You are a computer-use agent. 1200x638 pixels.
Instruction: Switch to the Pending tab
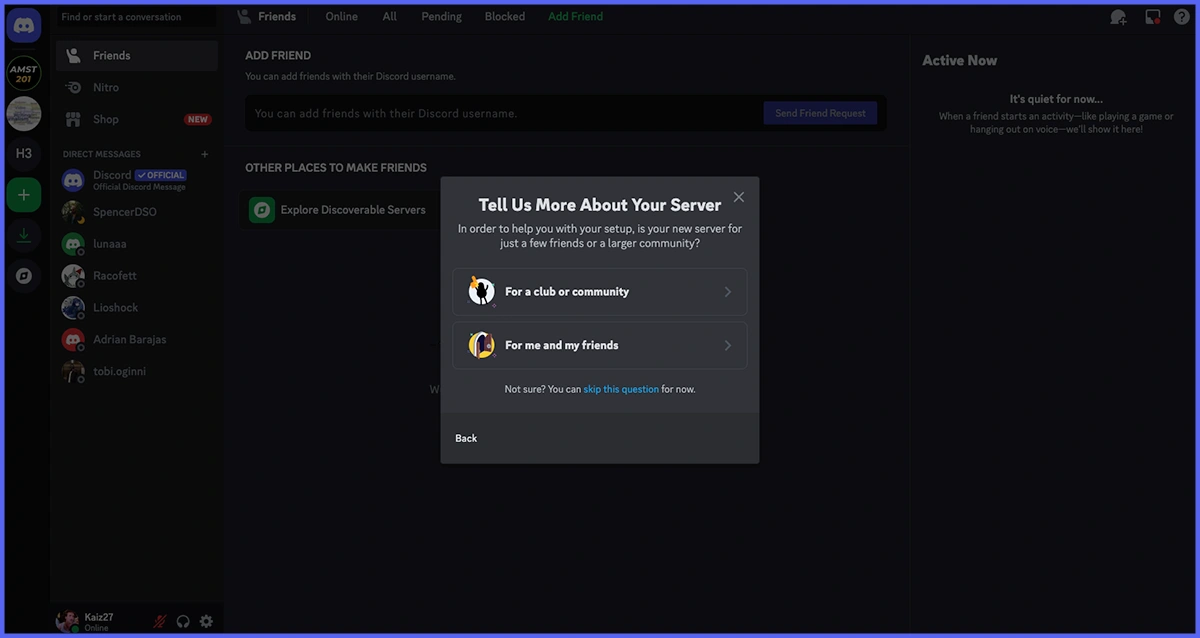[x=441, y=17]
